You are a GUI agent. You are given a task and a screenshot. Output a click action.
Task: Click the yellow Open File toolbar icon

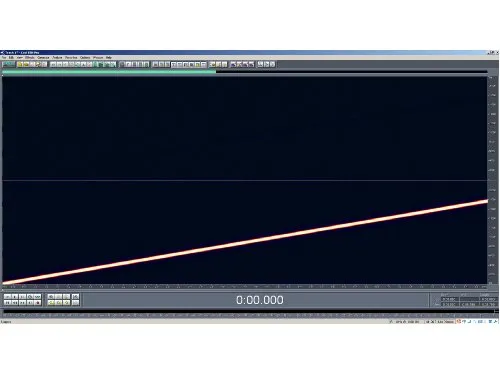coord(20,64)
